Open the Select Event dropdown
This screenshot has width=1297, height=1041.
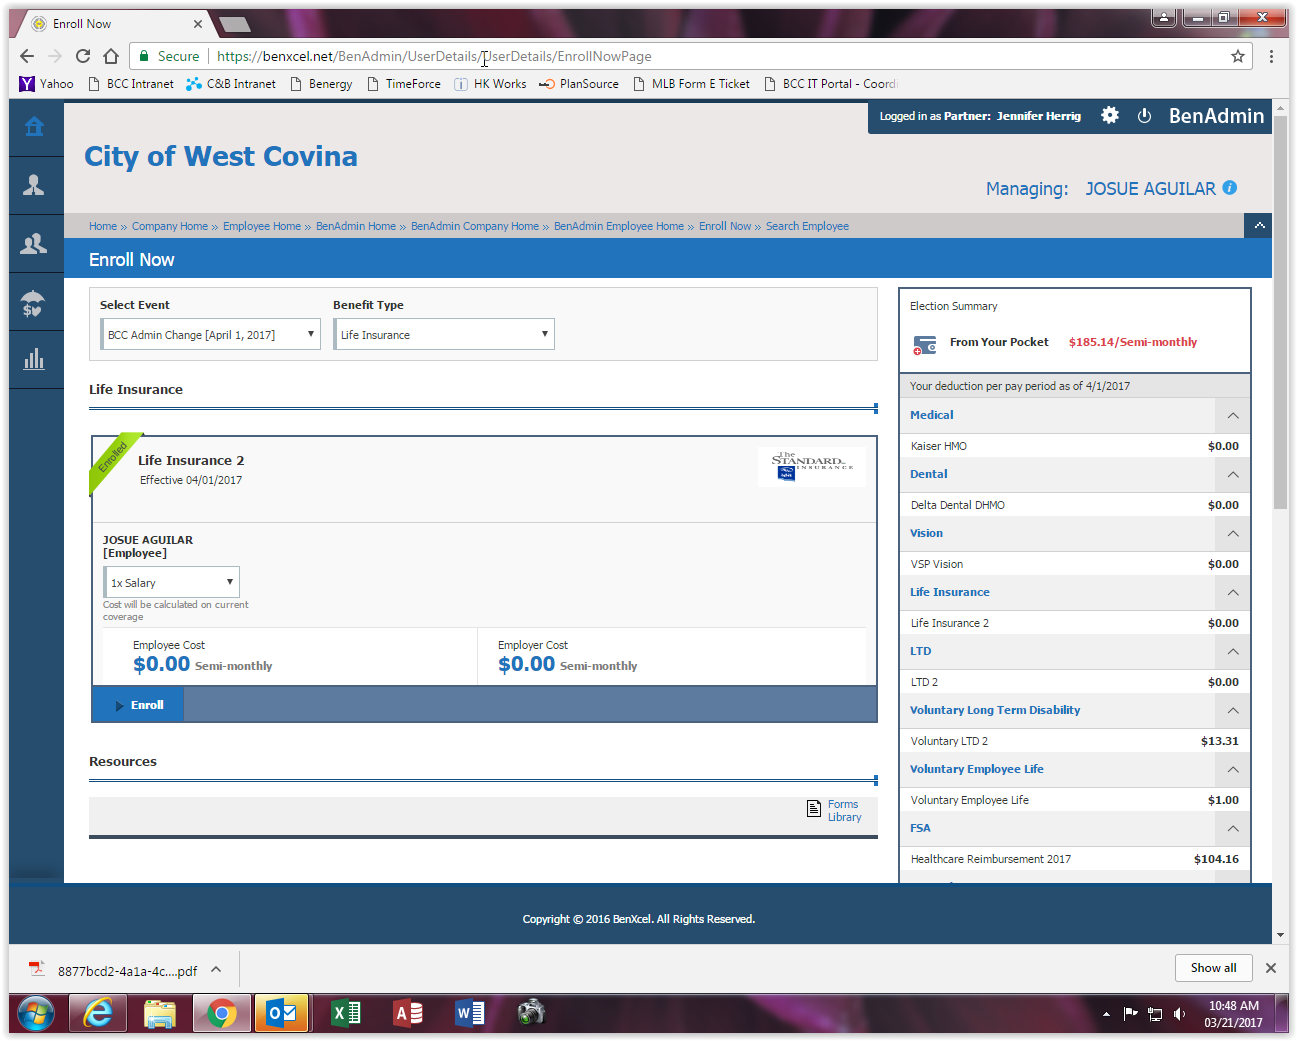click(210, 335)
